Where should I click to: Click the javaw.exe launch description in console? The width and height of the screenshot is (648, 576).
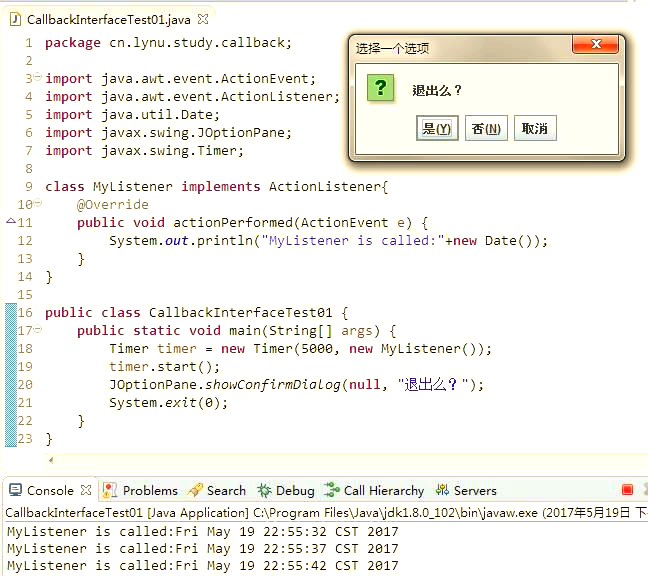click(326, 512)
